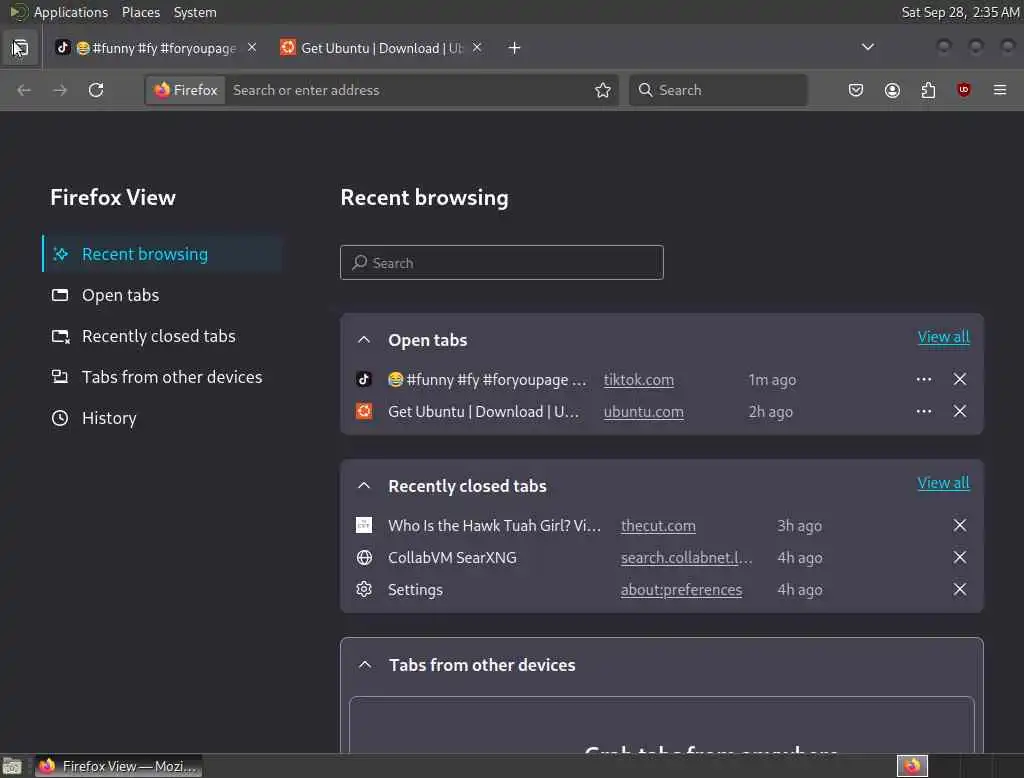
Task: Select Recently closed tabs in sidebar
Action: [x=163, y=336]
